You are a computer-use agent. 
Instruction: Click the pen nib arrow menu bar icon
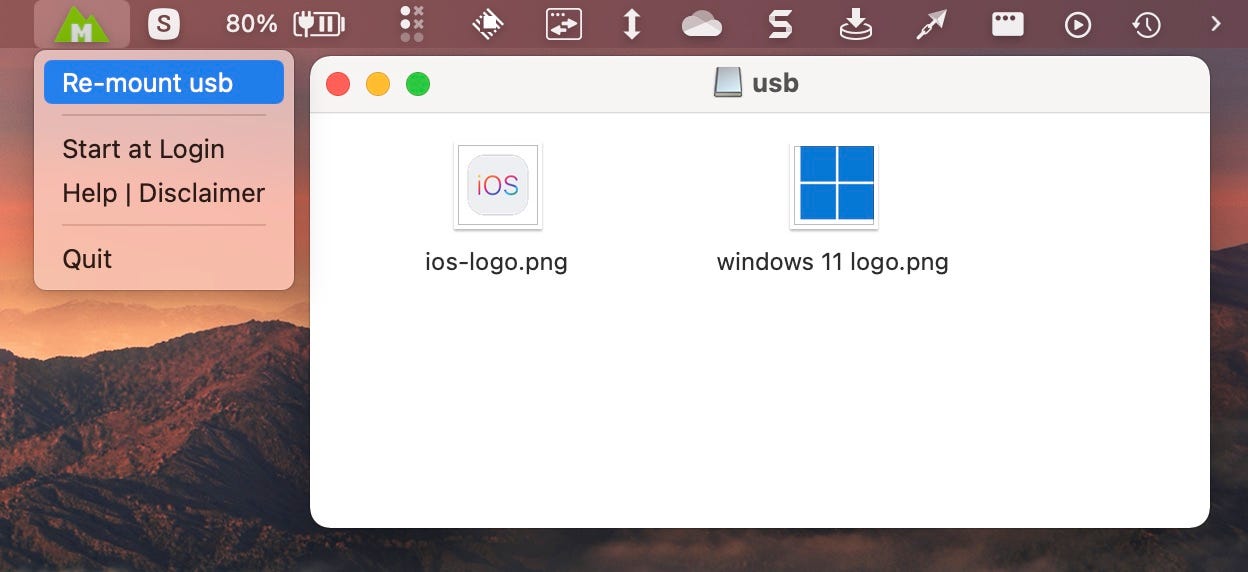(x=931, y=24)
